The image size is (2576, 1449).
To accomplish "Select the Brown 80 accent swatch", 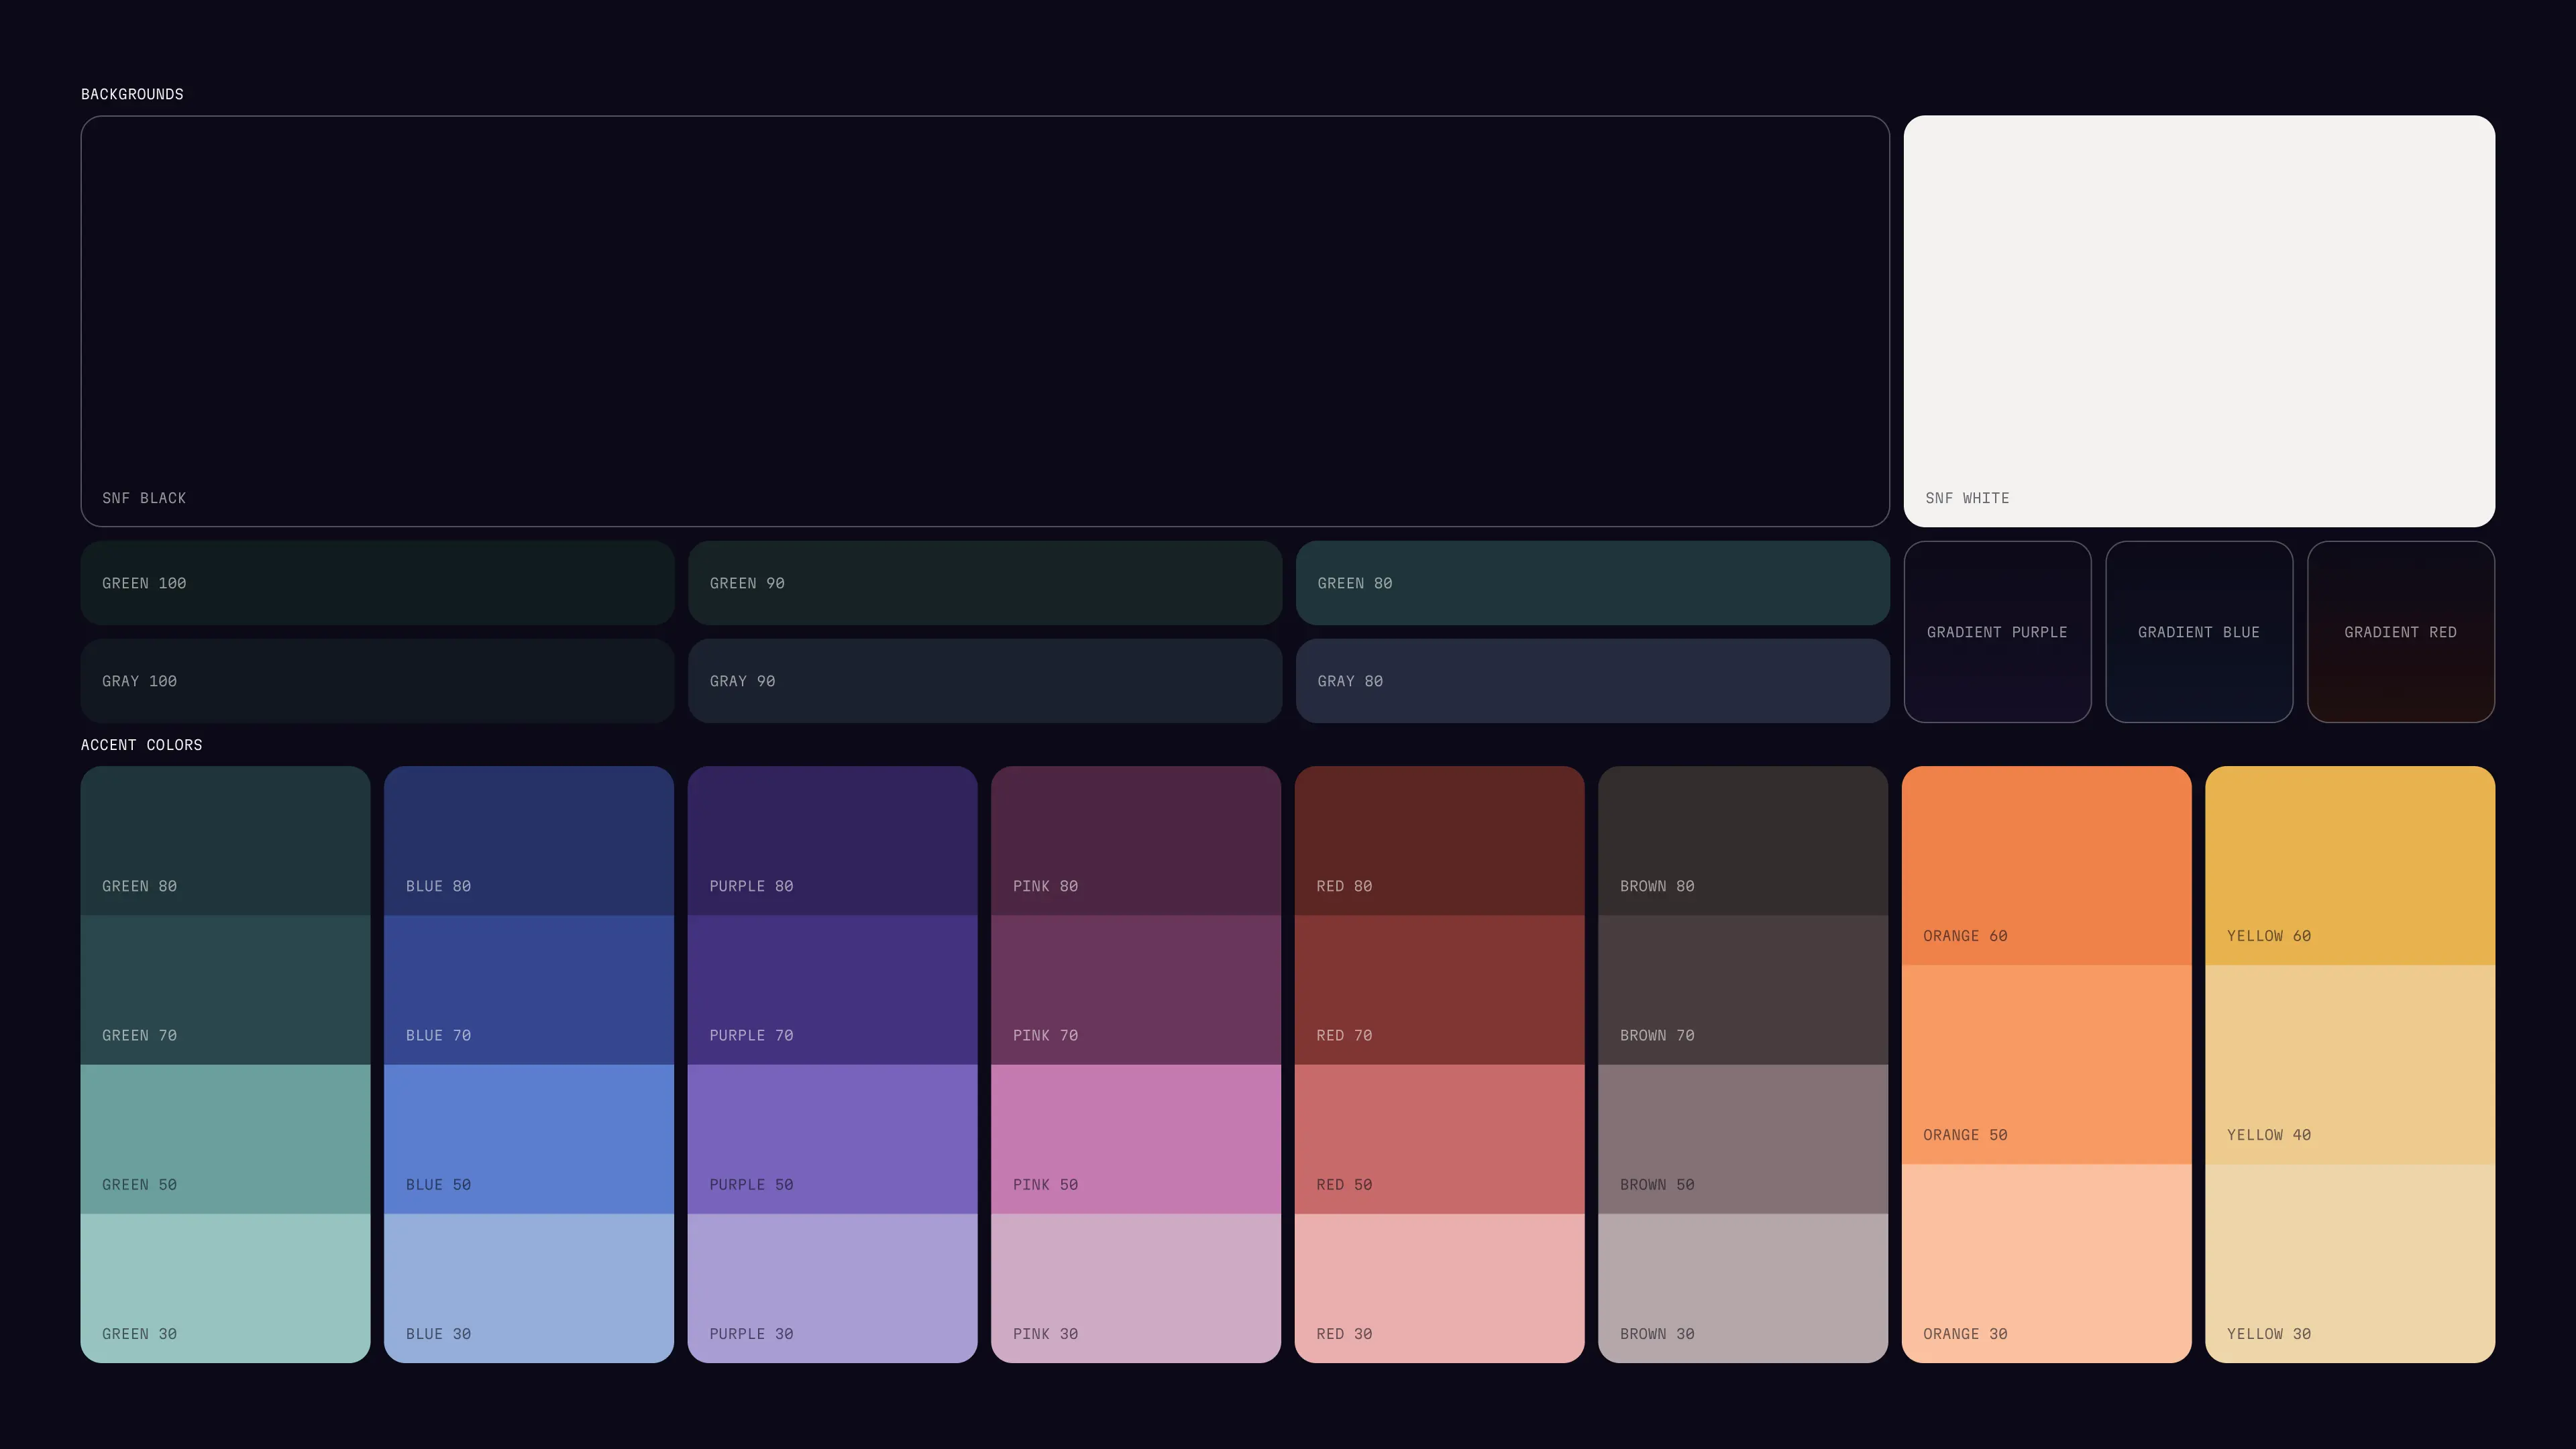I will [x=1742, y=841].
